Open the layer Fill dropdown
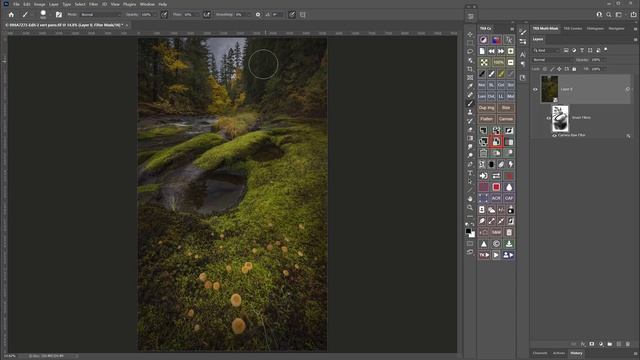Image resolution: width=640 pixels, height=360 pixels. 598,69
